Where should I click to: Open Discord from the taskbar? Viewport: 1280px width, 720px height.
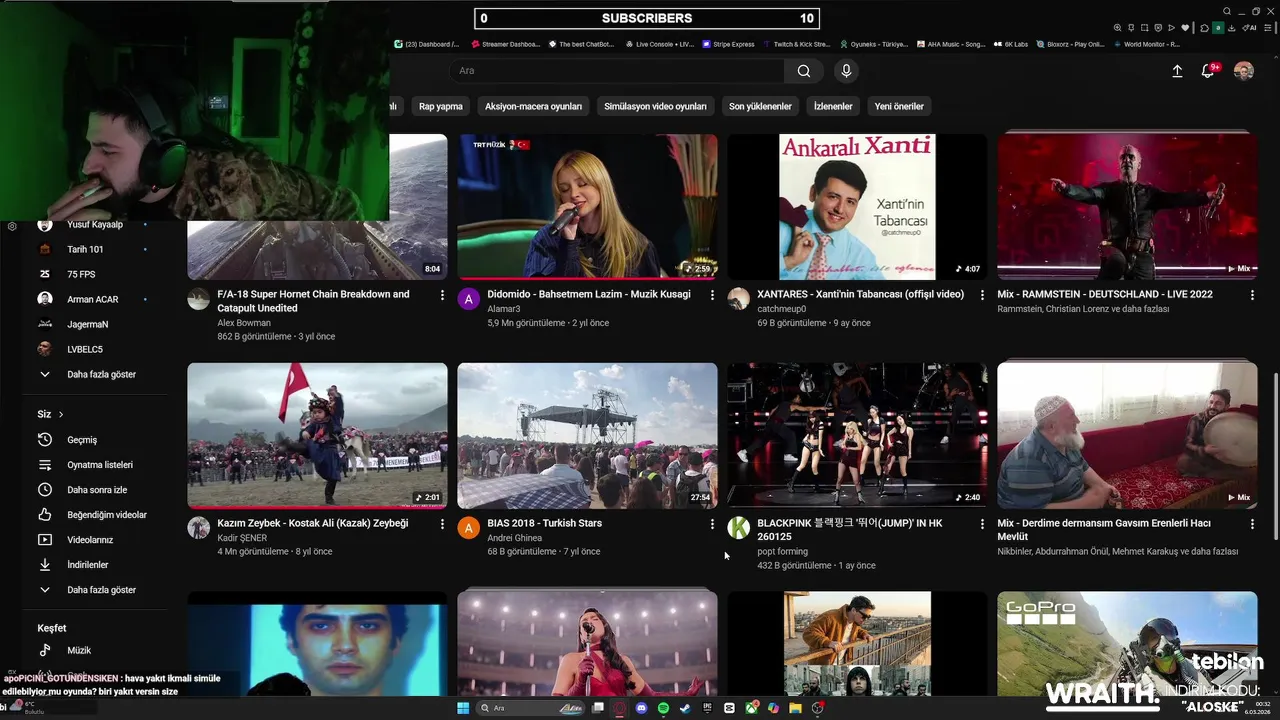tap(641, 708)
